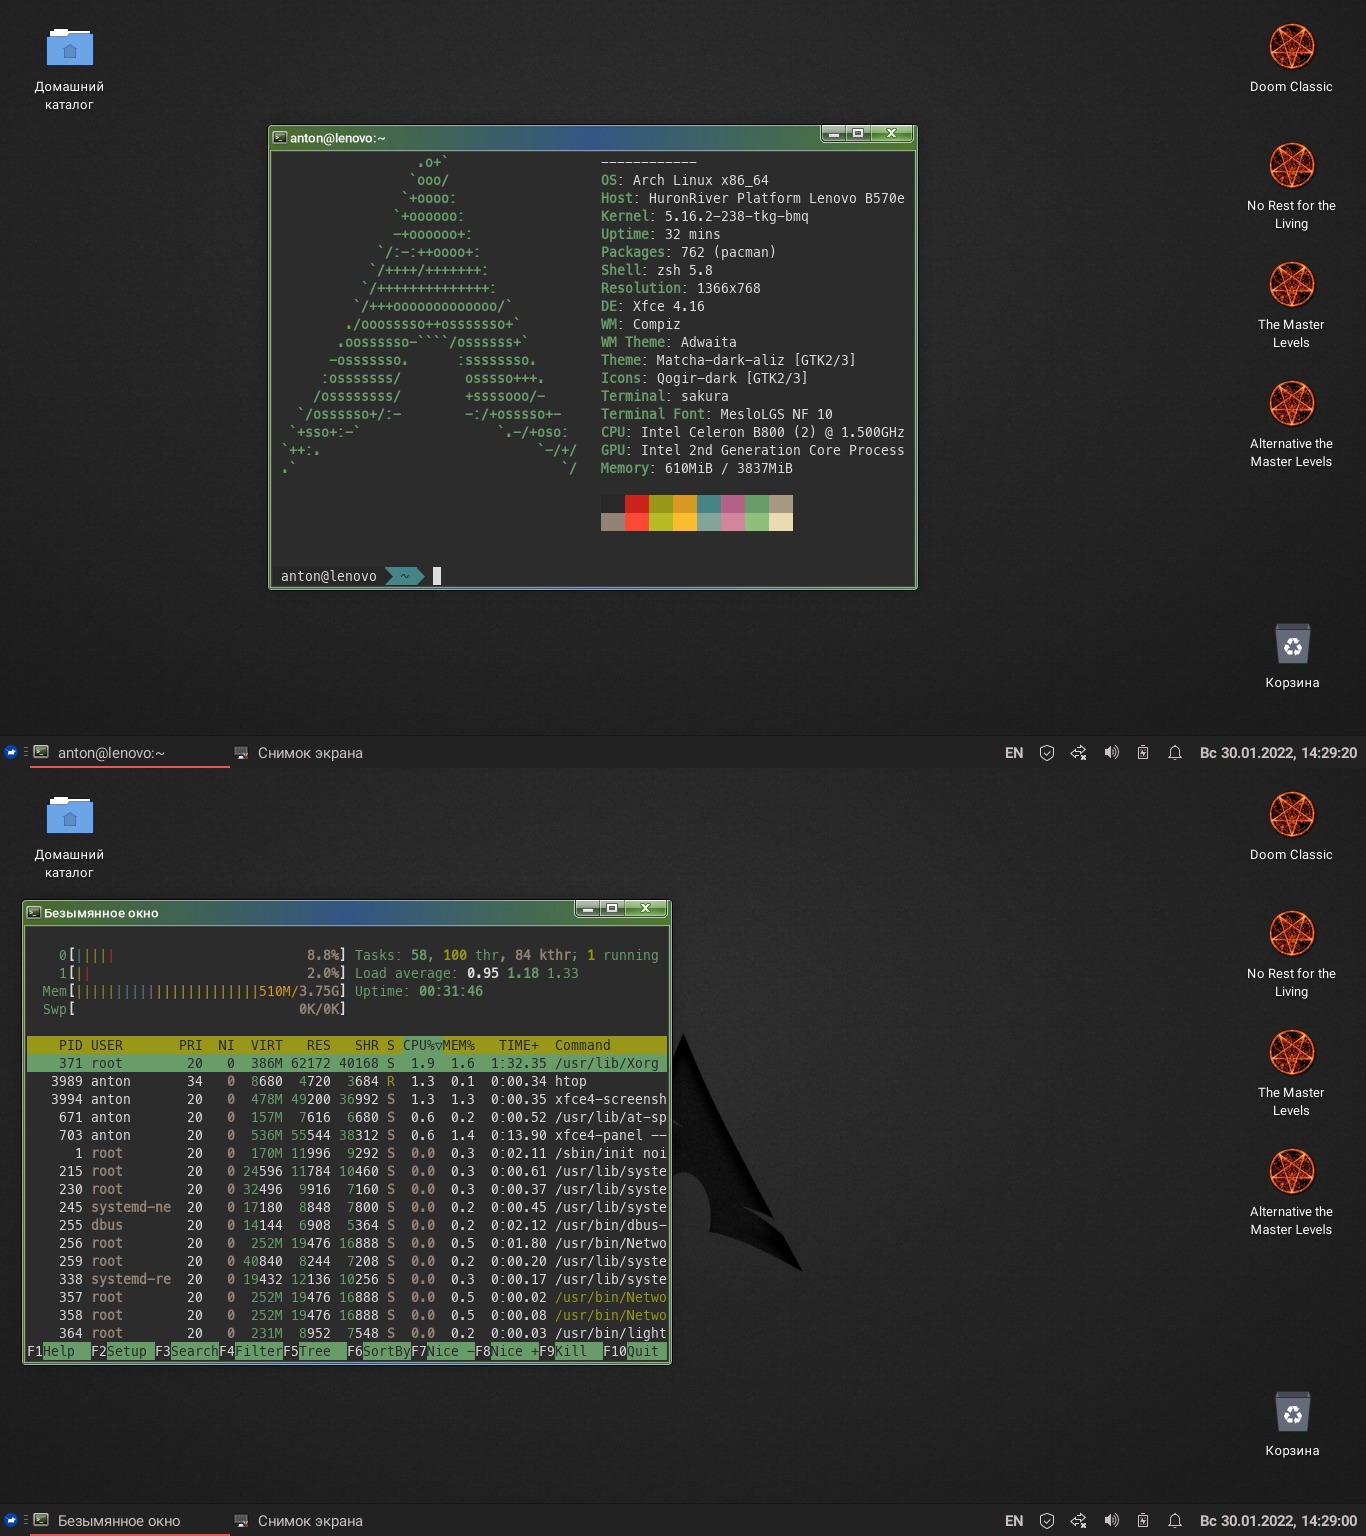Viewport: 1366px width, 1536px height.
Task: Click F3 Search in htop
Action: pos(186,1351)
